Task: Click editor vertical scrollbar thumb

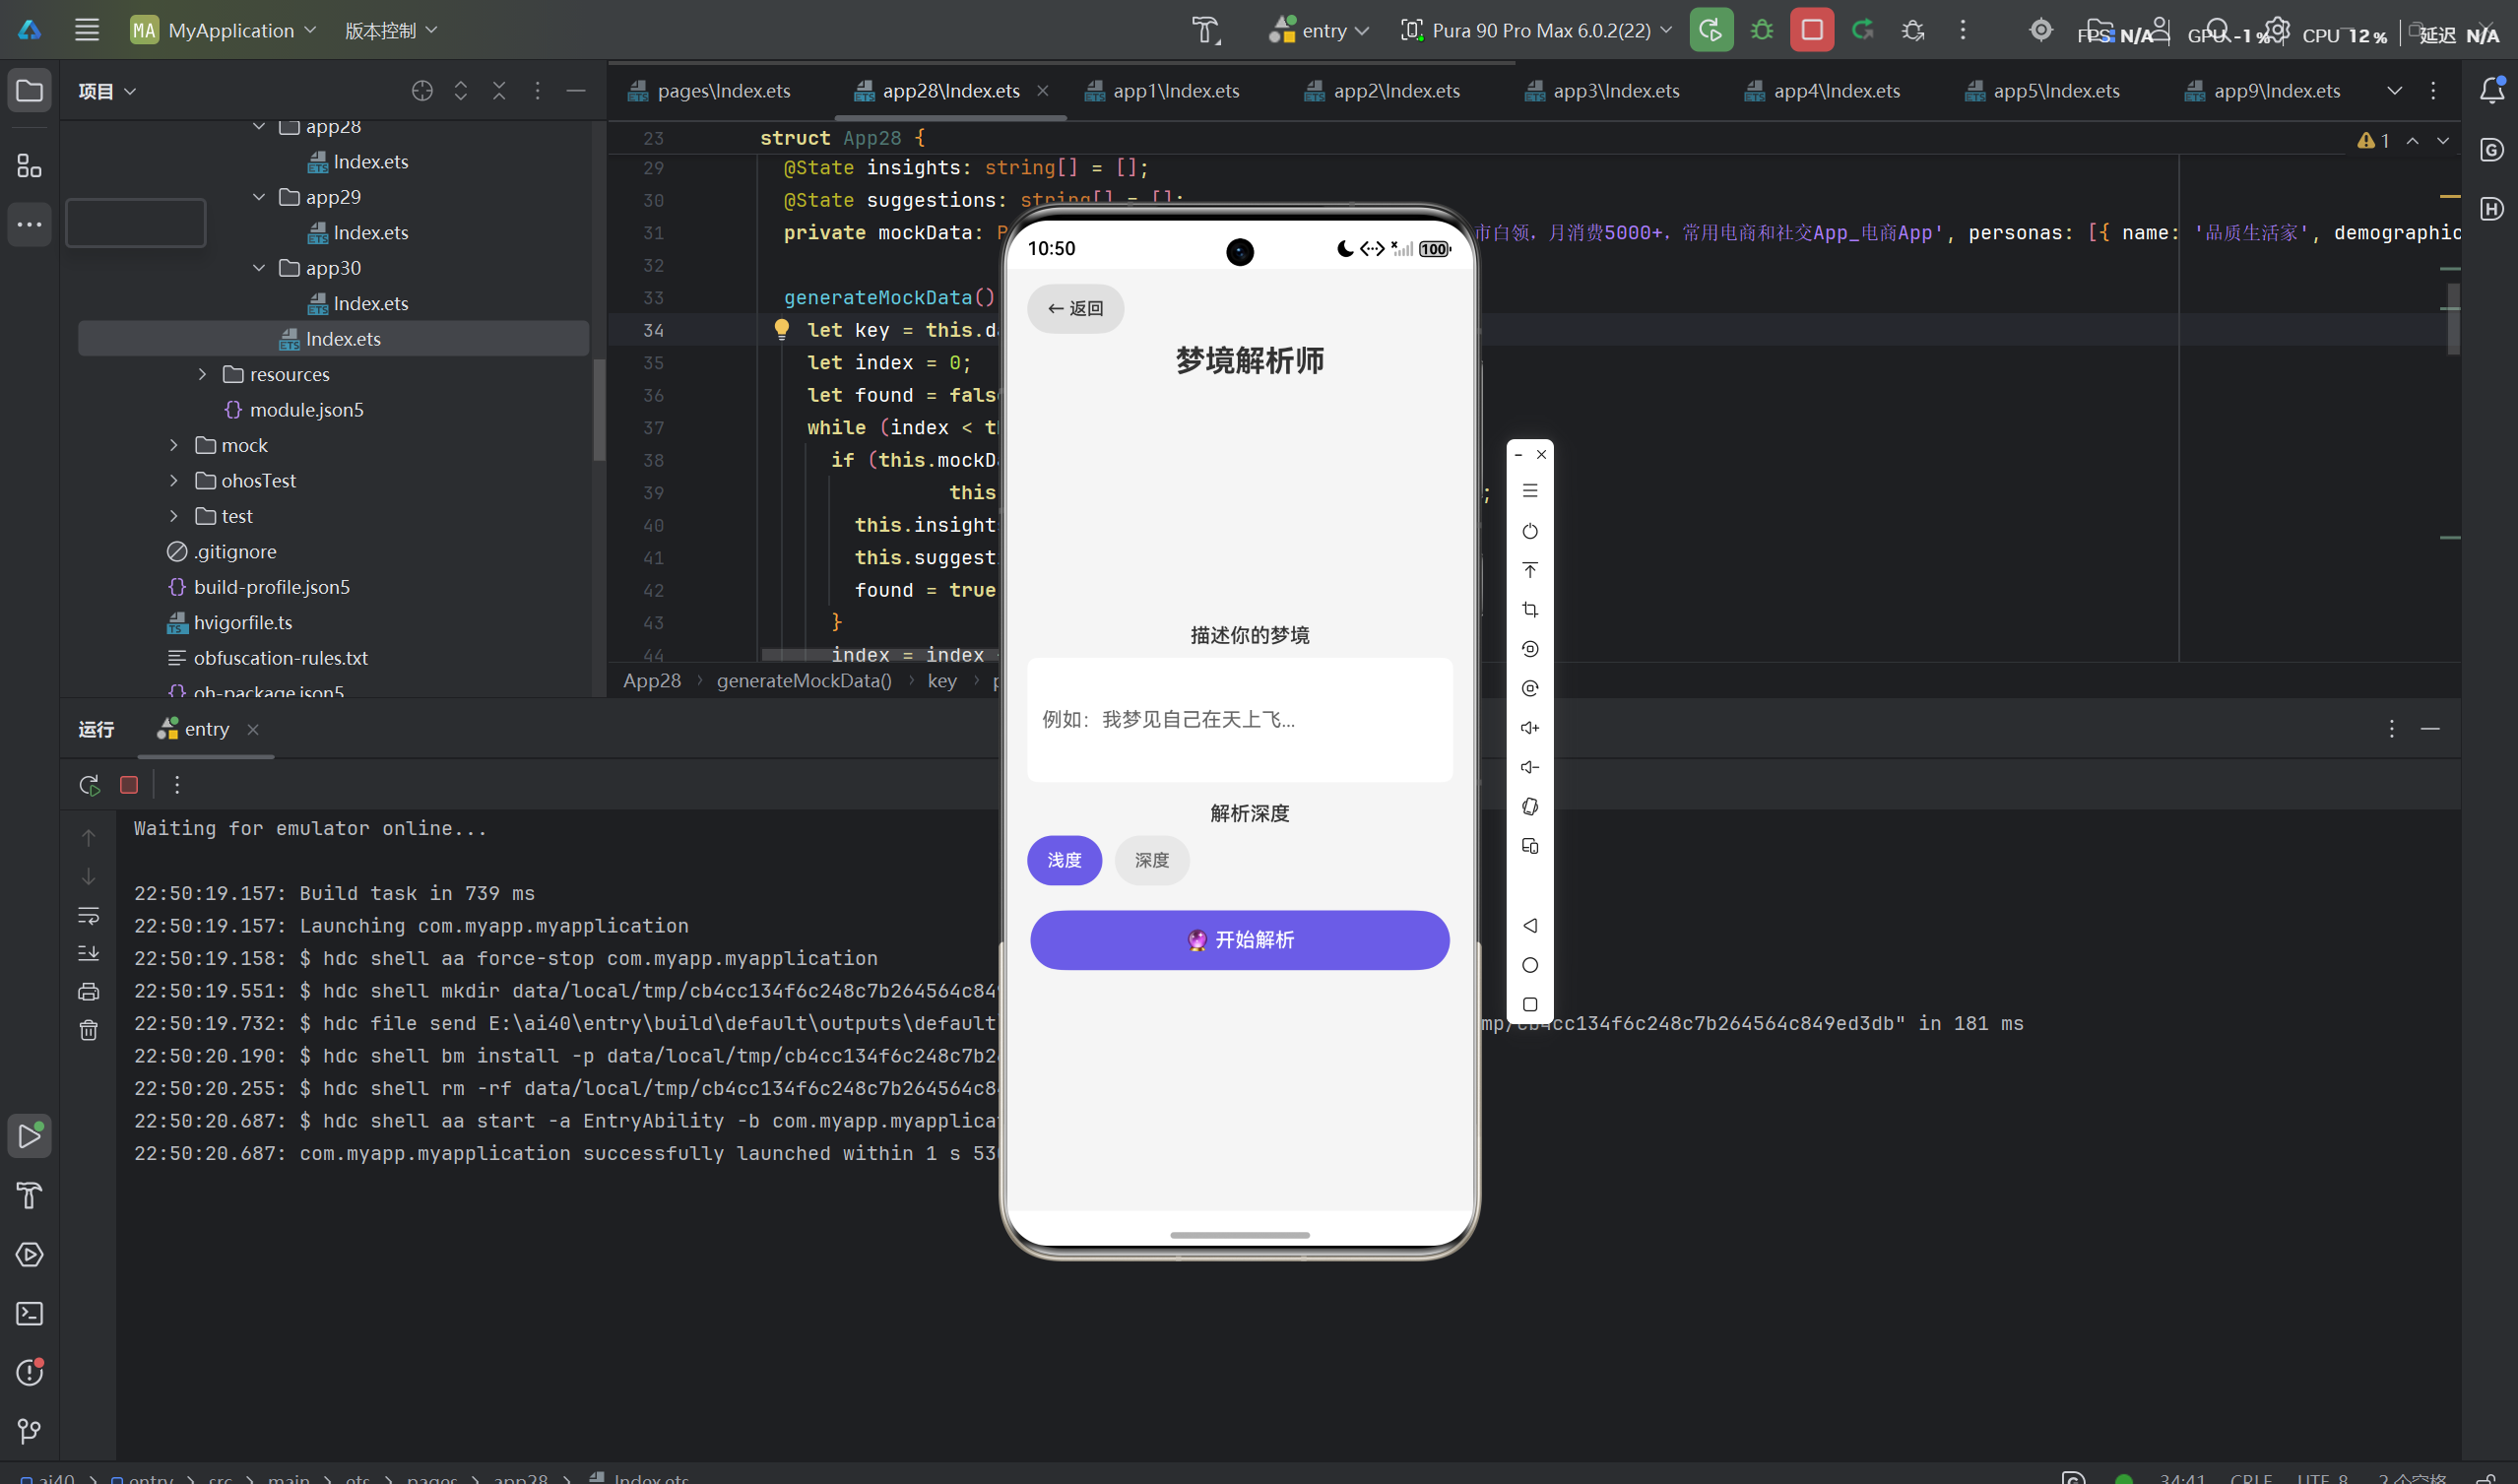Action: (2451, 320)
